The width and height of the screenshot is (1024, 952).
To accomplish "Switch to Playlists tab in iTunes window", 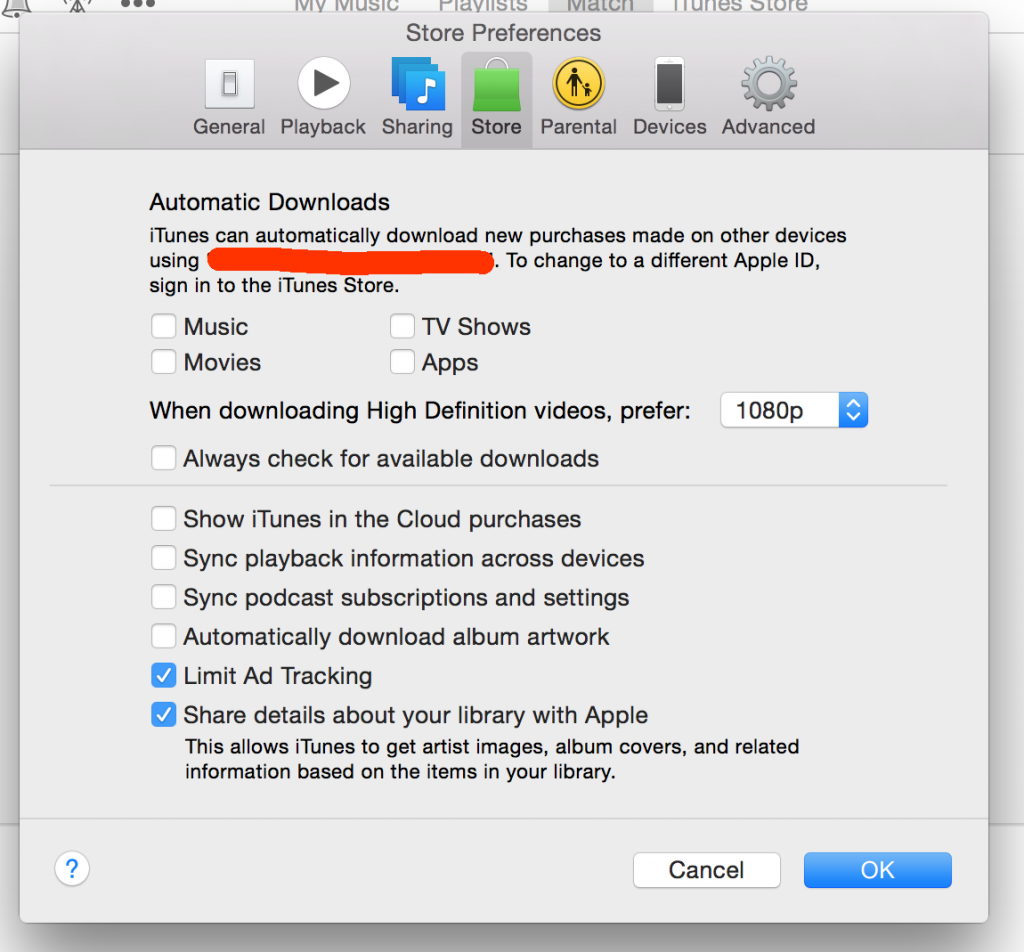I will 483,6.
